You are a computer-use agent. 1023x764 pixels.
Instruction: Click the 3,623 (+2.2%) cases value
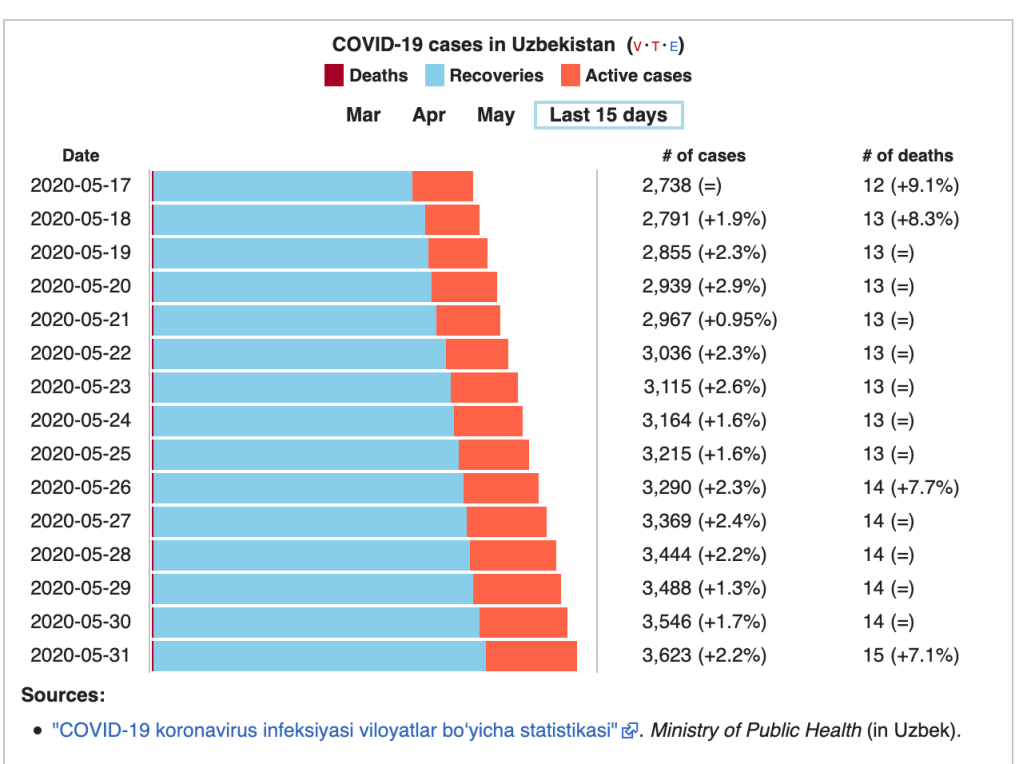point(704,656)
